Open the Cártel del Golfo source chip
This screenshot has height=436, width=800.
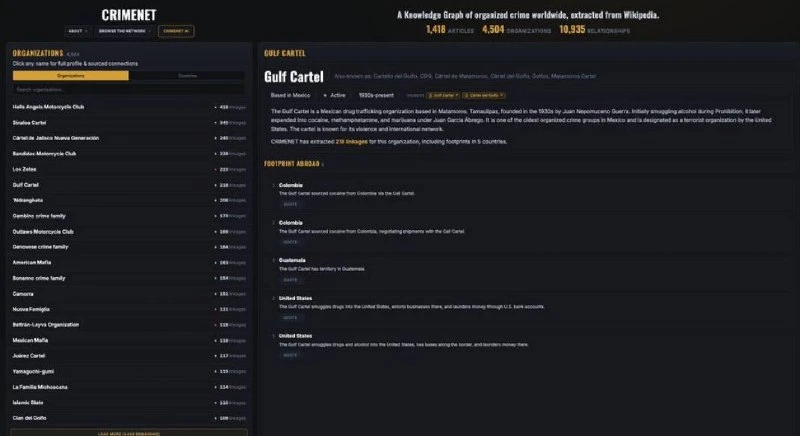click(x=484, y=95)
